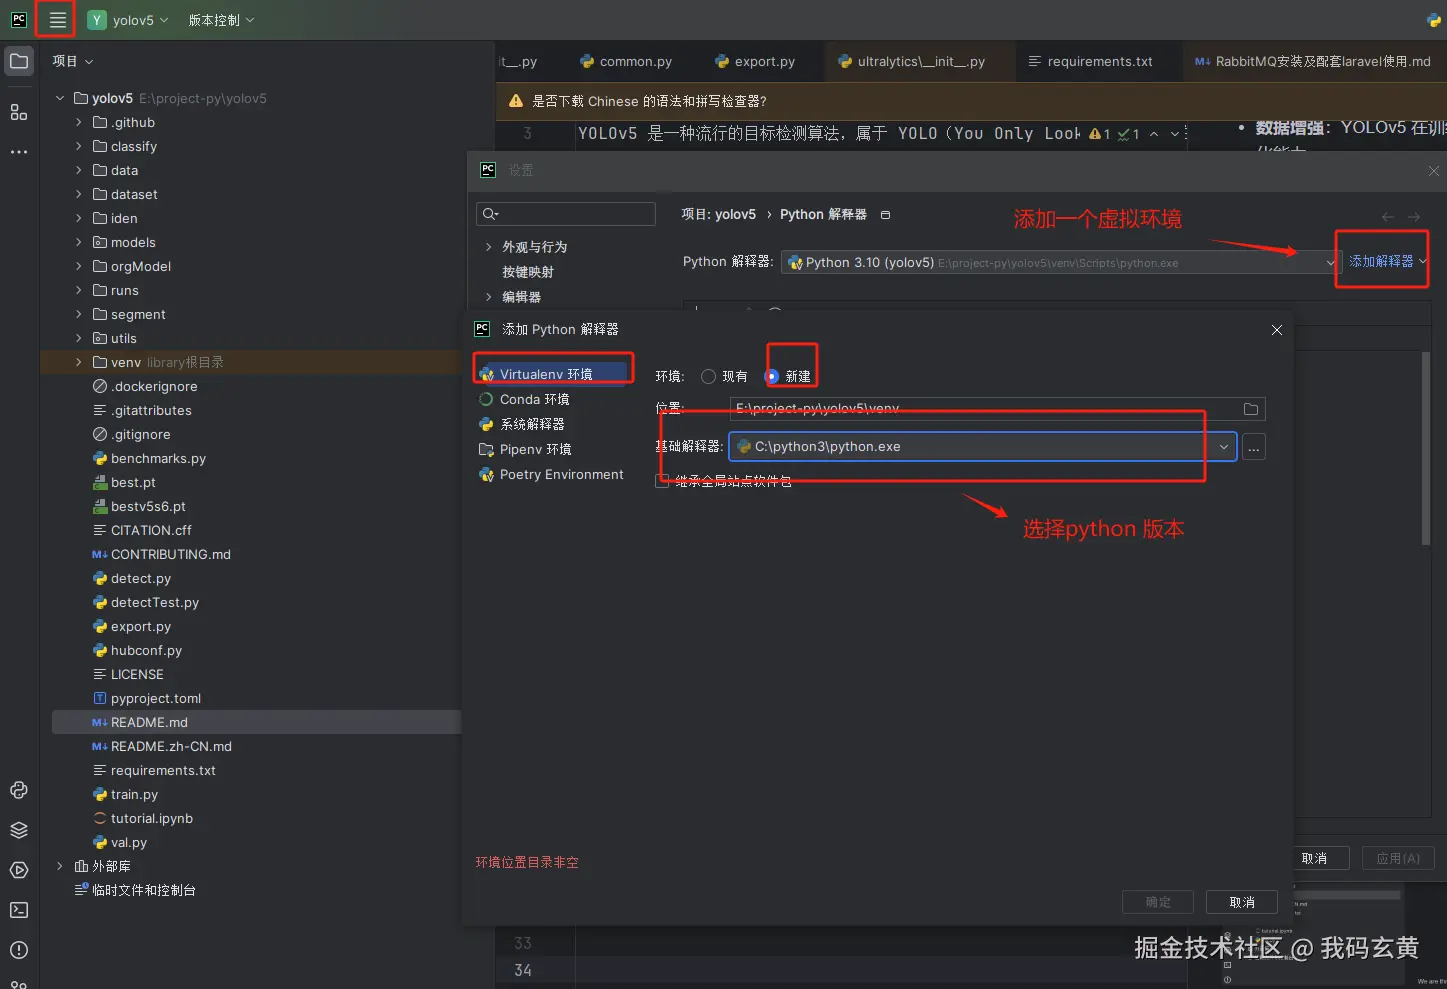Click the forward arrow in settings dialog
The image size is (1447, 989).
click(x=1414, y=217)
